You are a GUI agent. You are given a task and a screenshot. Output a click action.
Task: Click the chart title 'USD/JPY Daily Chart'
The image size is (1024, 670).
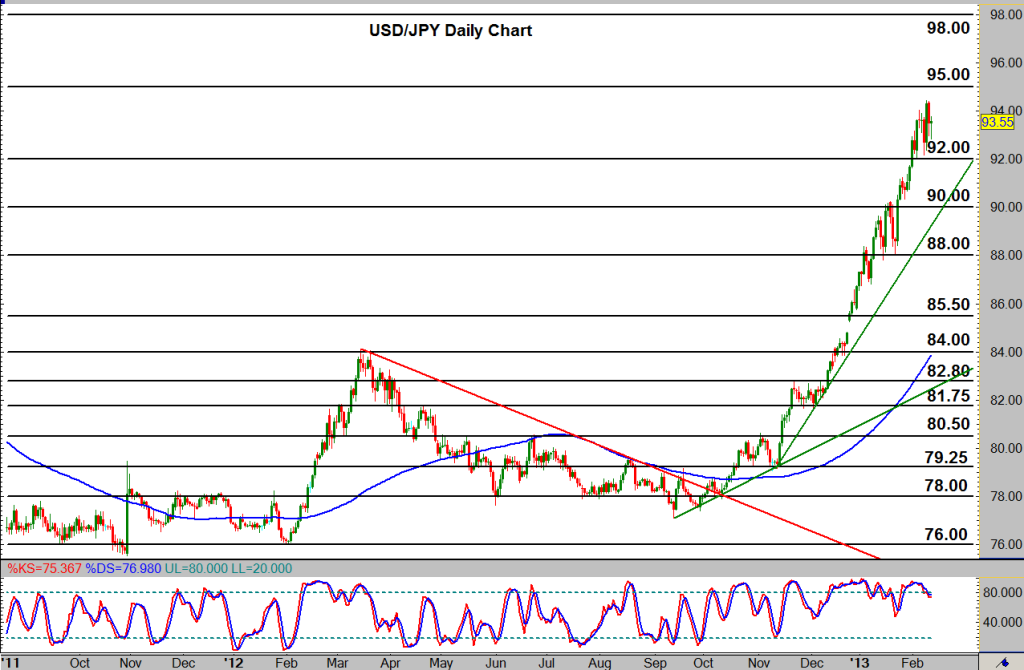pyautogui.click(x=450, y=31)
